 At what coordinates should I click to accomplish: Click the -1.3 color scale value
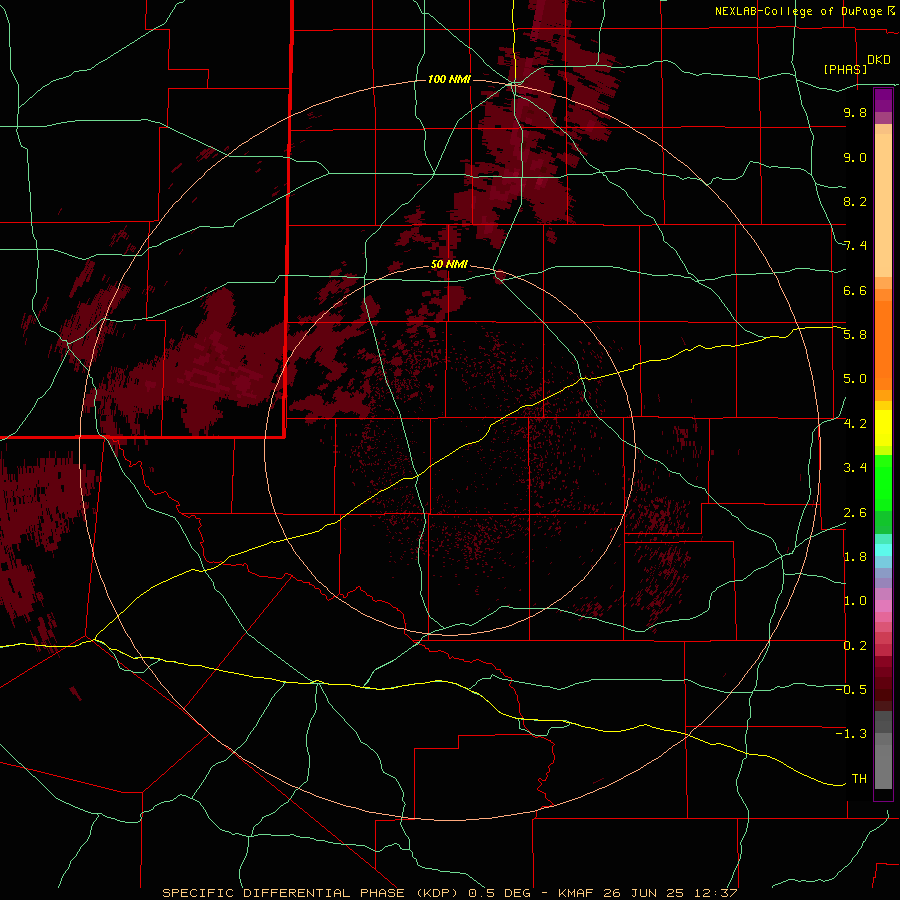(851, 734)
